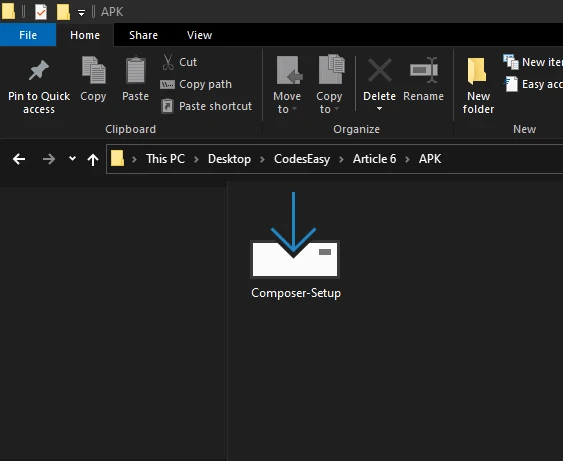This screenshot has height=461, width=563.
Task: Go back with the left arrow
Action: pos(19,159)
